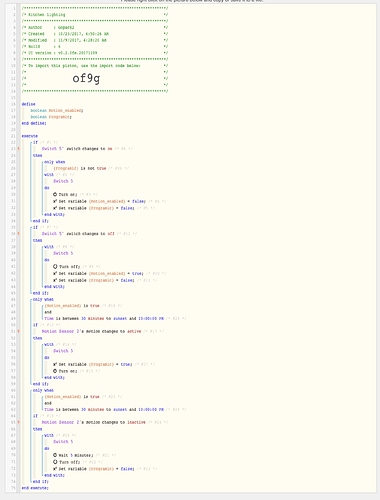Click the Created date comment line
This screenshot has width=380, height=500.
coord(95,34)
